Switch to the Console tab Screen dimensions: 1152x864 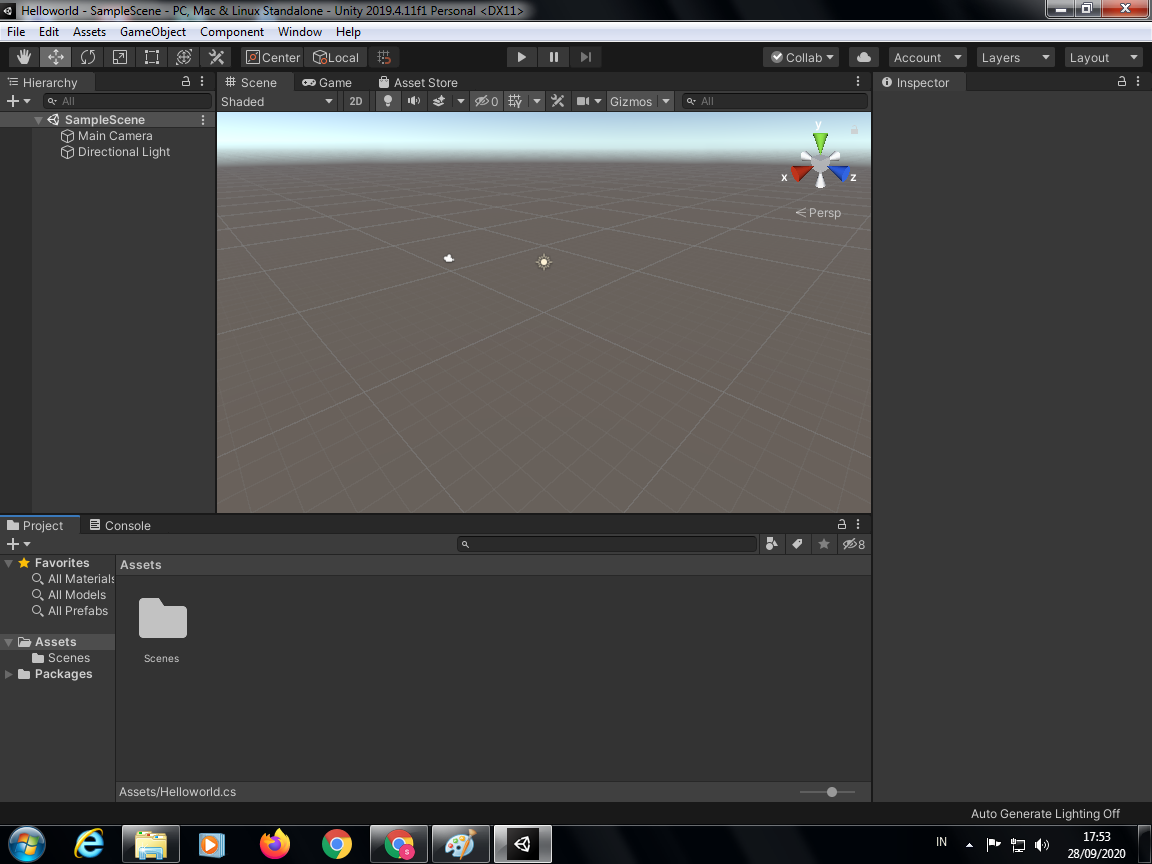click(x=120, y=525)
